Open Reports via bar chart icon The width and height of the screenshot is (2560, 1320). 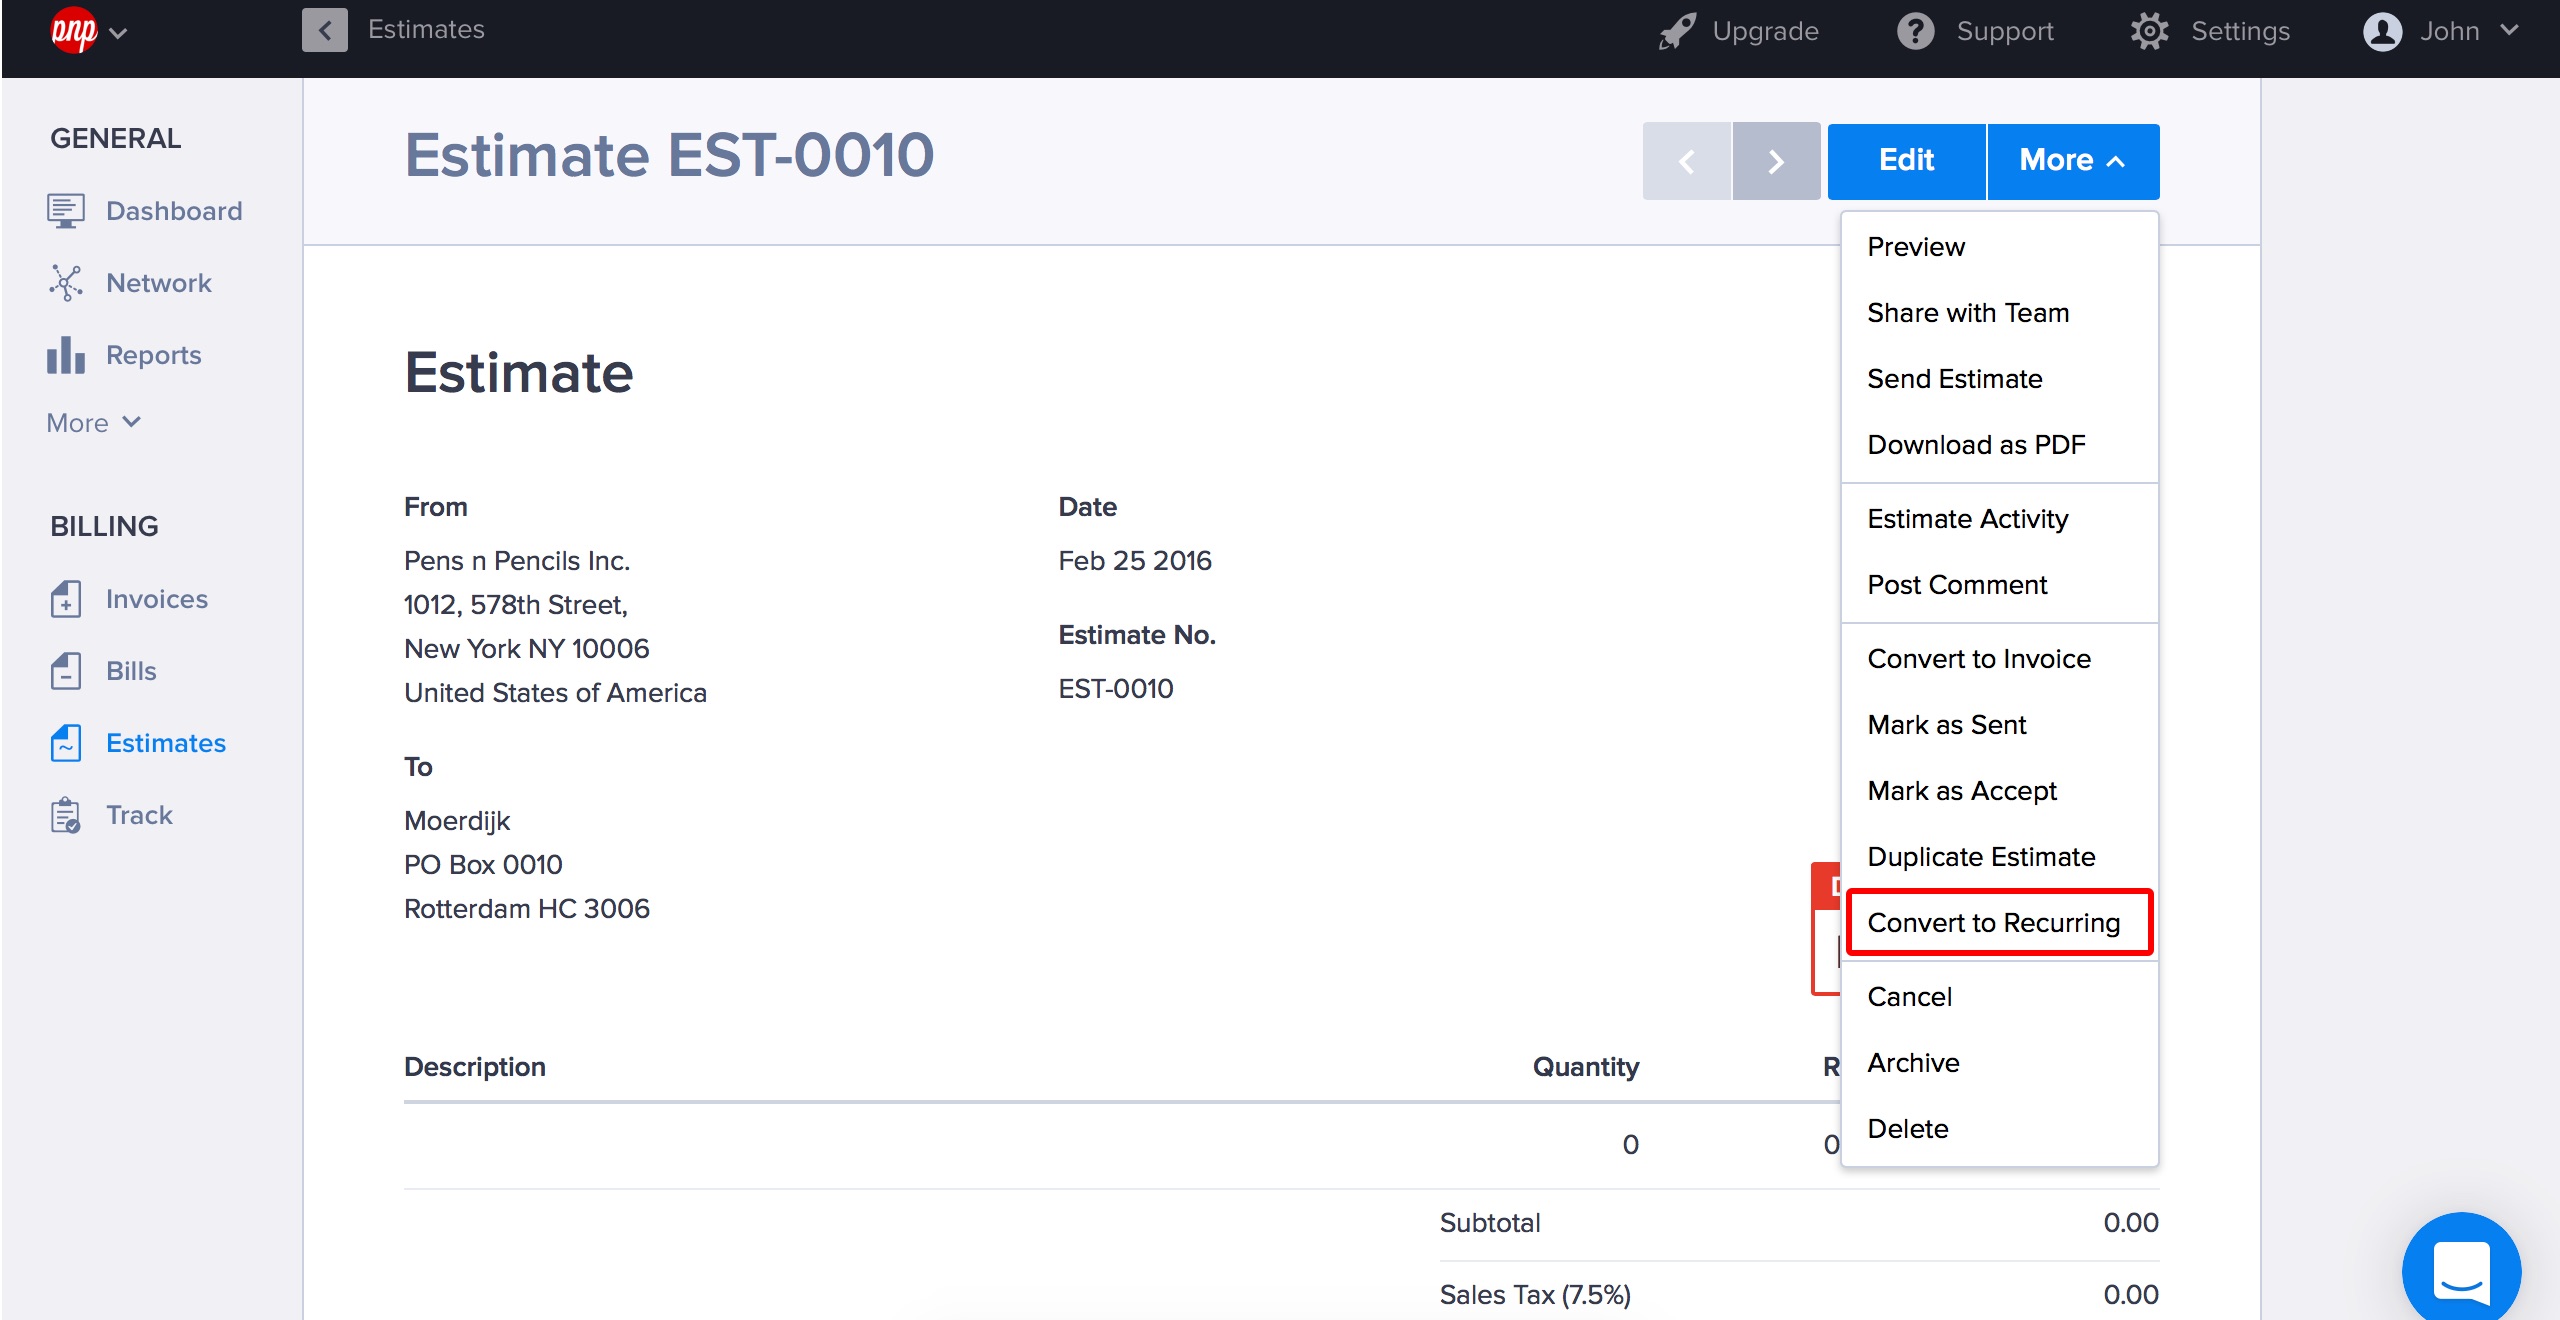[x=66, y=355]
